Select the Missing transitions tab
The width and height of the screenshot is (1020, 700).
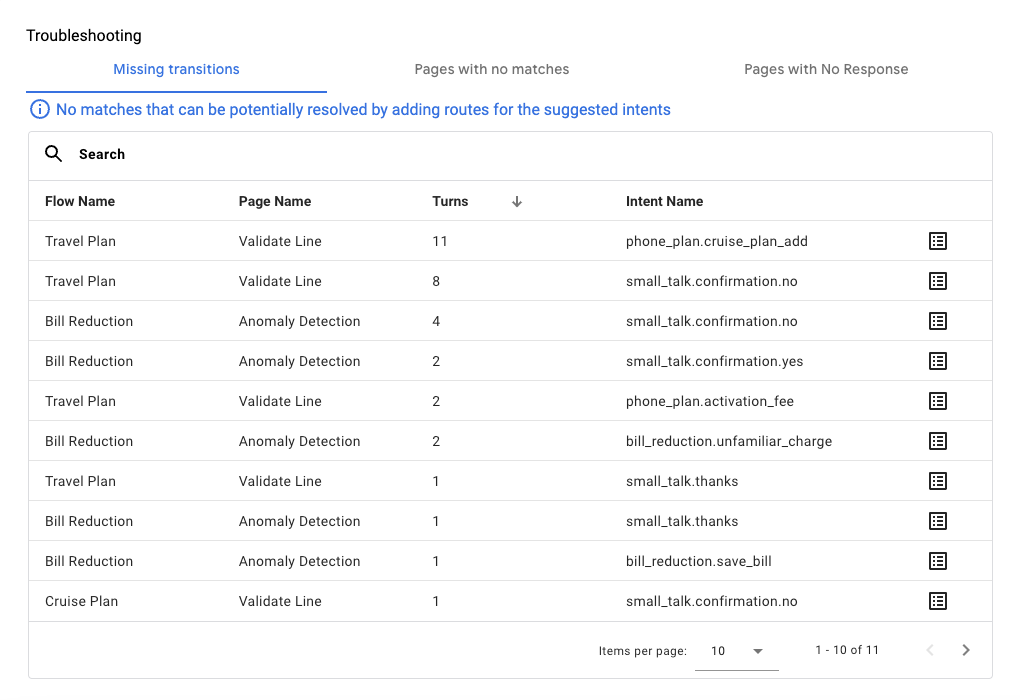pos(176,69)
